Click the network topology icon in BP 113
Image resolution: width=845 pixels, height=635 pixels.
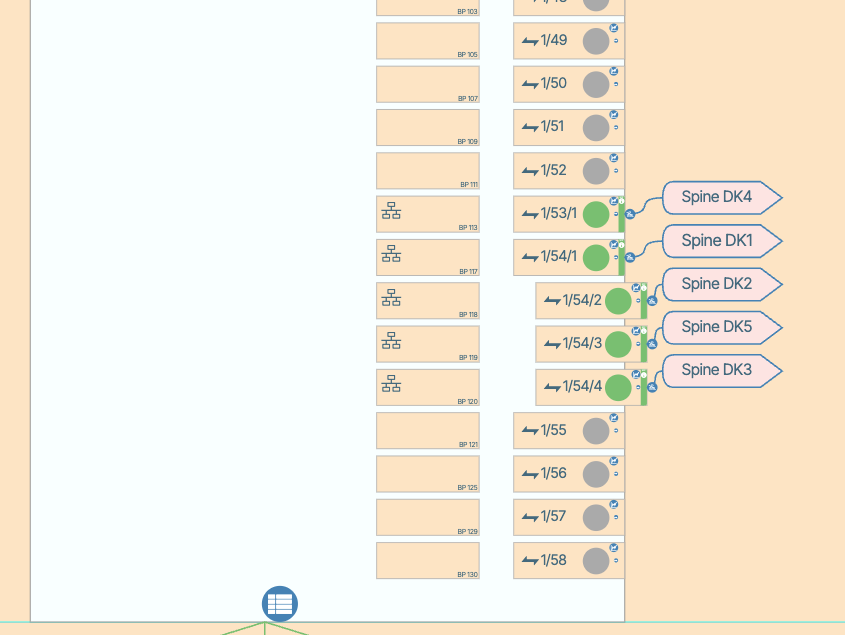point(391,211)
